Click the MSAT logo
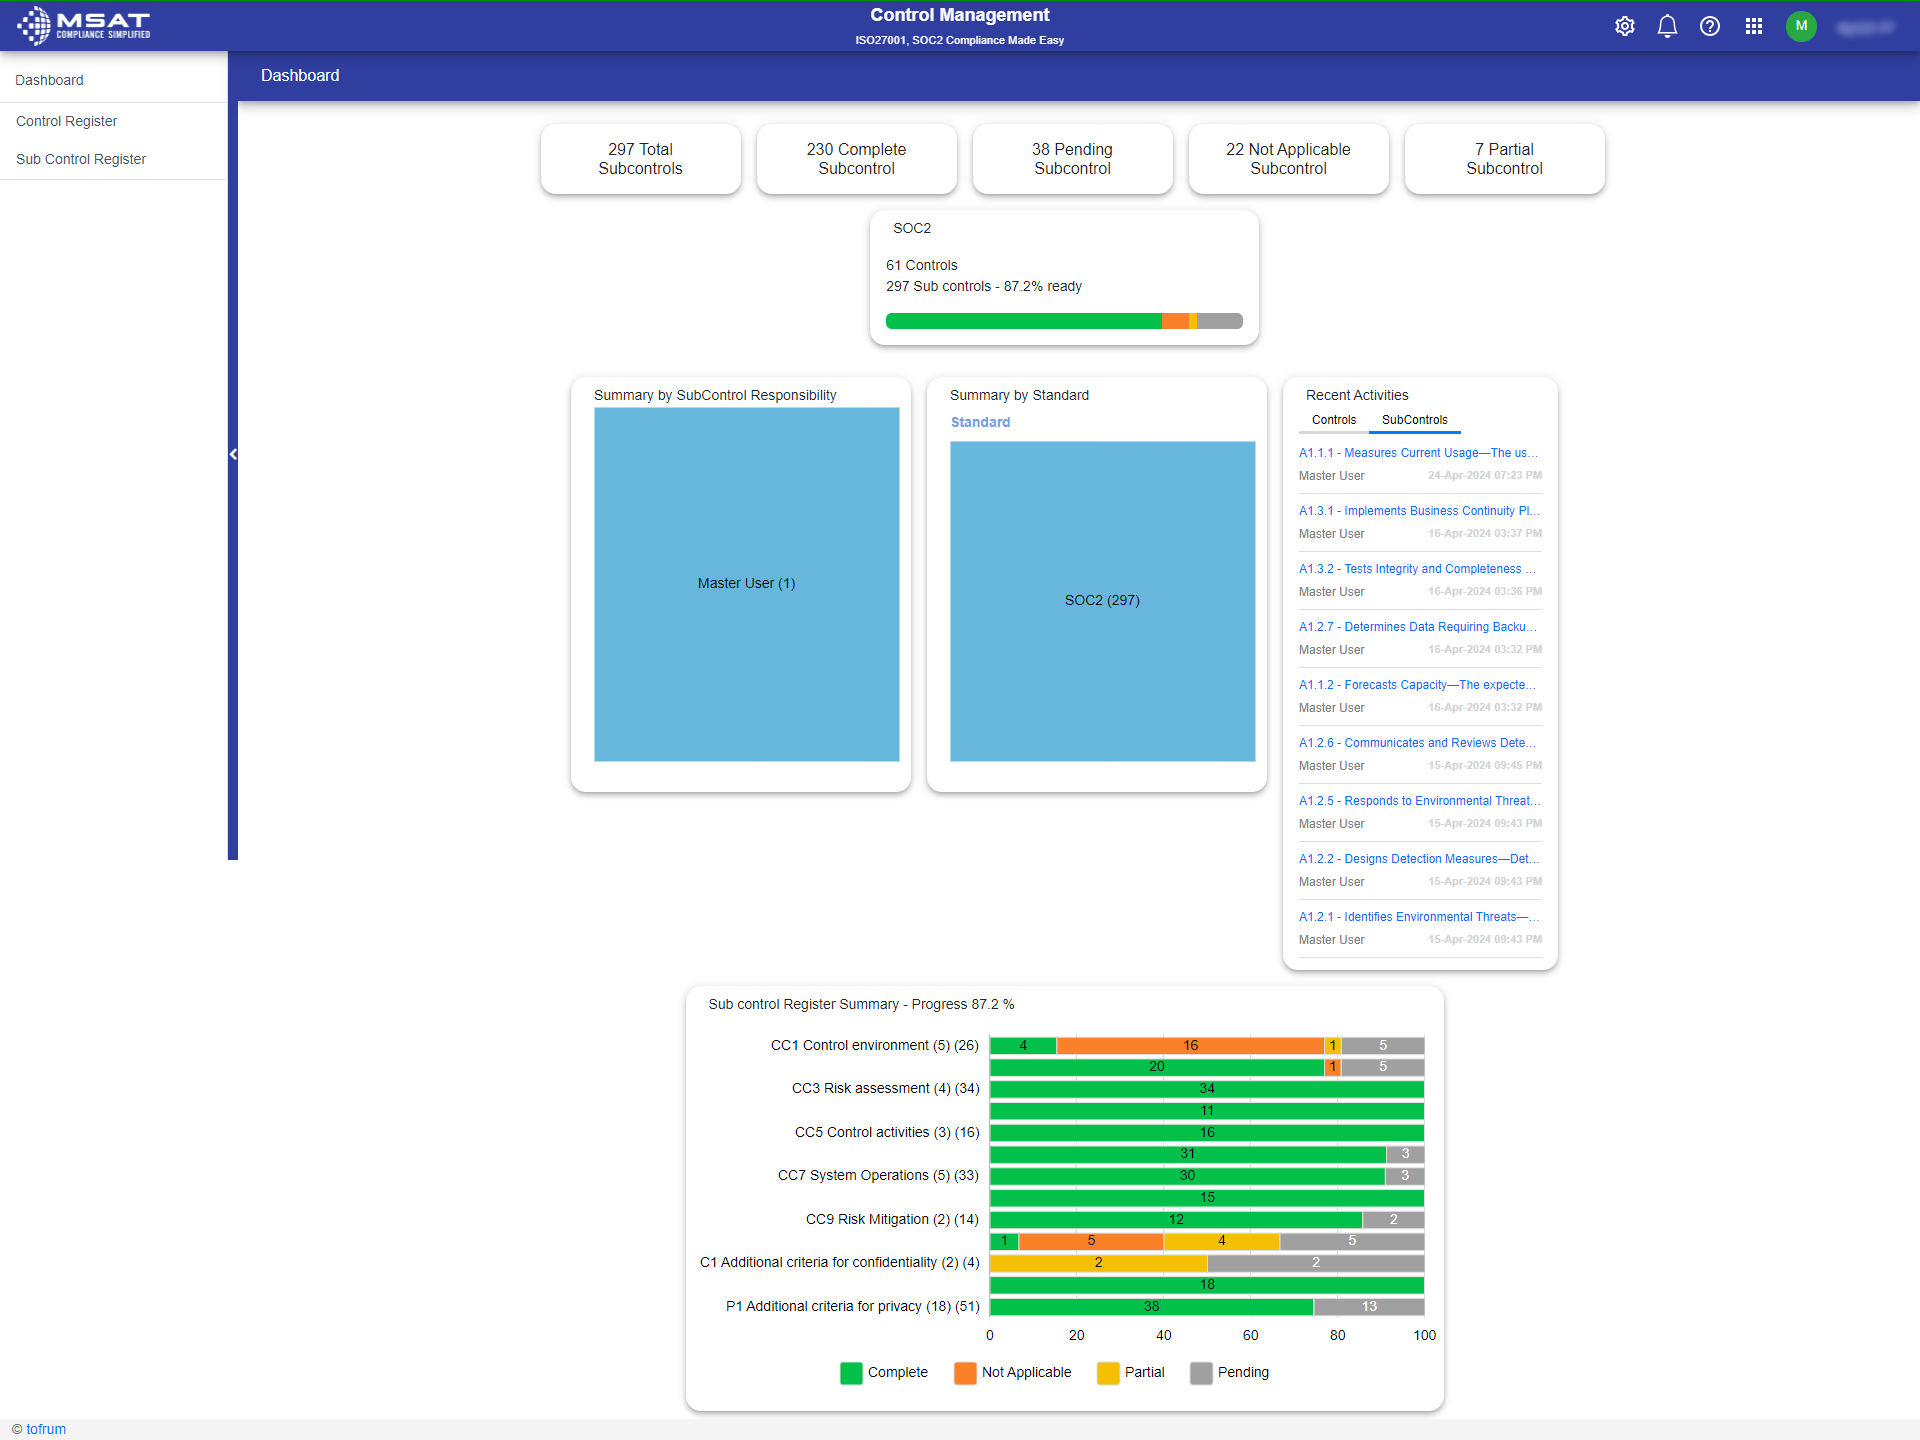The height and width of the screenshot is (1440, 1920). click(84, 25)
